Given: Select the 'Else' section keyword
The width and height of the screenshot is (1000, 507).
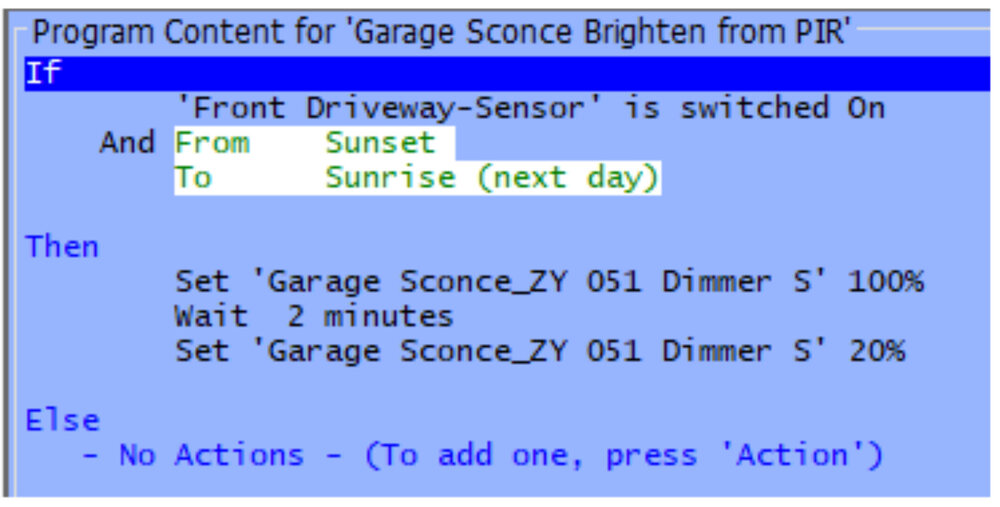Looking at the screenshot, I should [63, 420].
